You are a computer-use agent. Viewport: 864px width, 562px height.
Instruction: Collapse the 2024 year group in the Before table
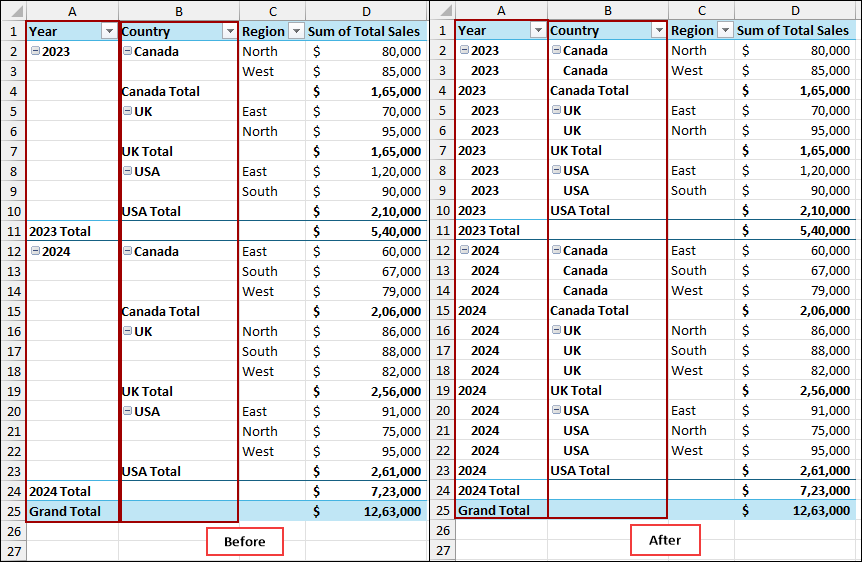coord(35,251)
